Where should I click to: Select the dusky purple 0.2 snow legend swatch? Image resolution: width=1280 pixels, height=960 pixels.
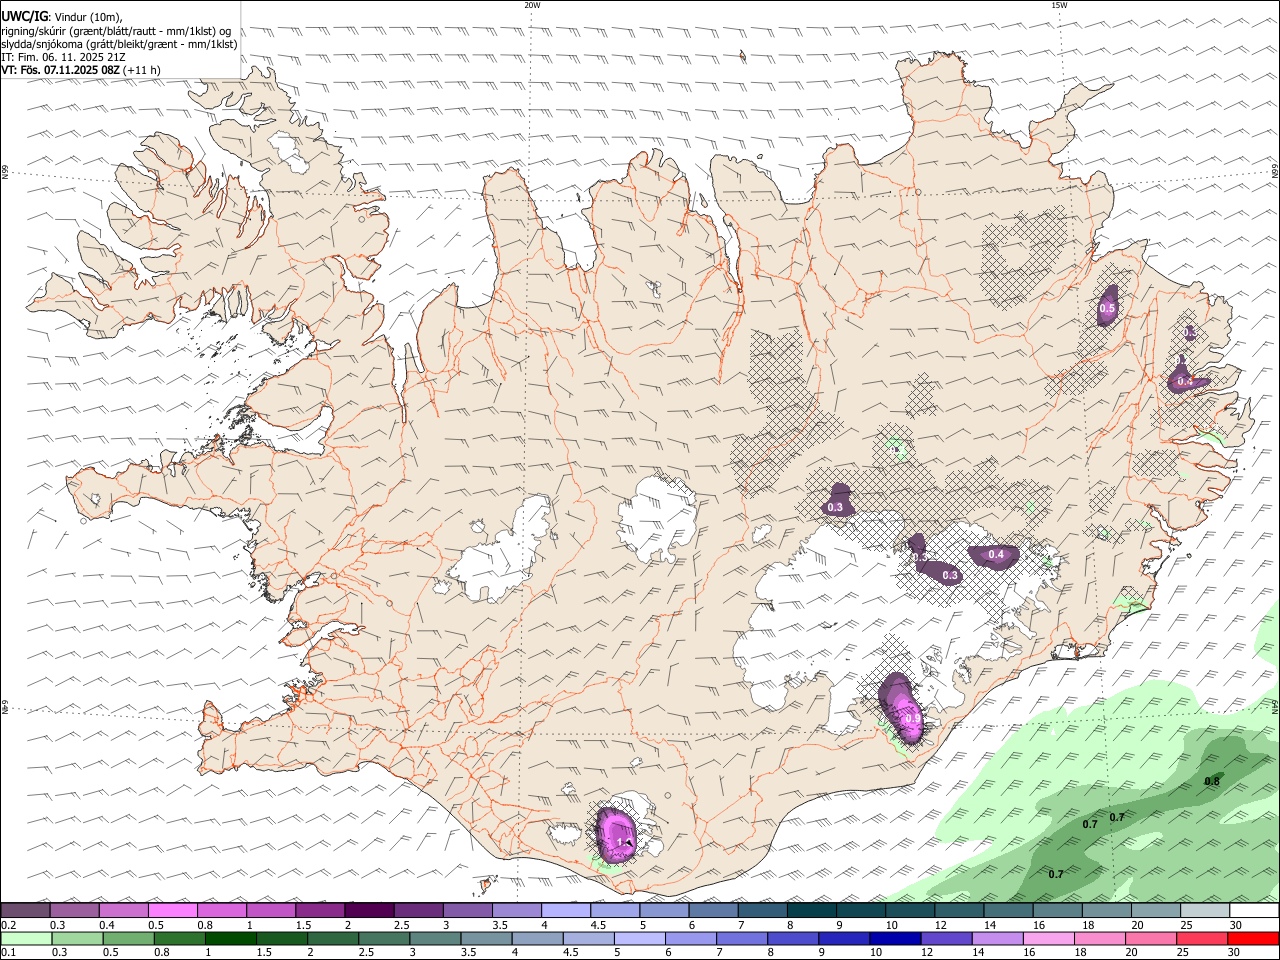26,911
